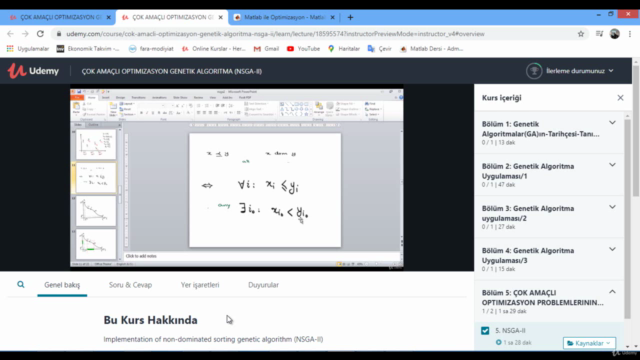640x360 pixels.
Task: Open the Chrome three-dot menu
Action: (630, 34)
